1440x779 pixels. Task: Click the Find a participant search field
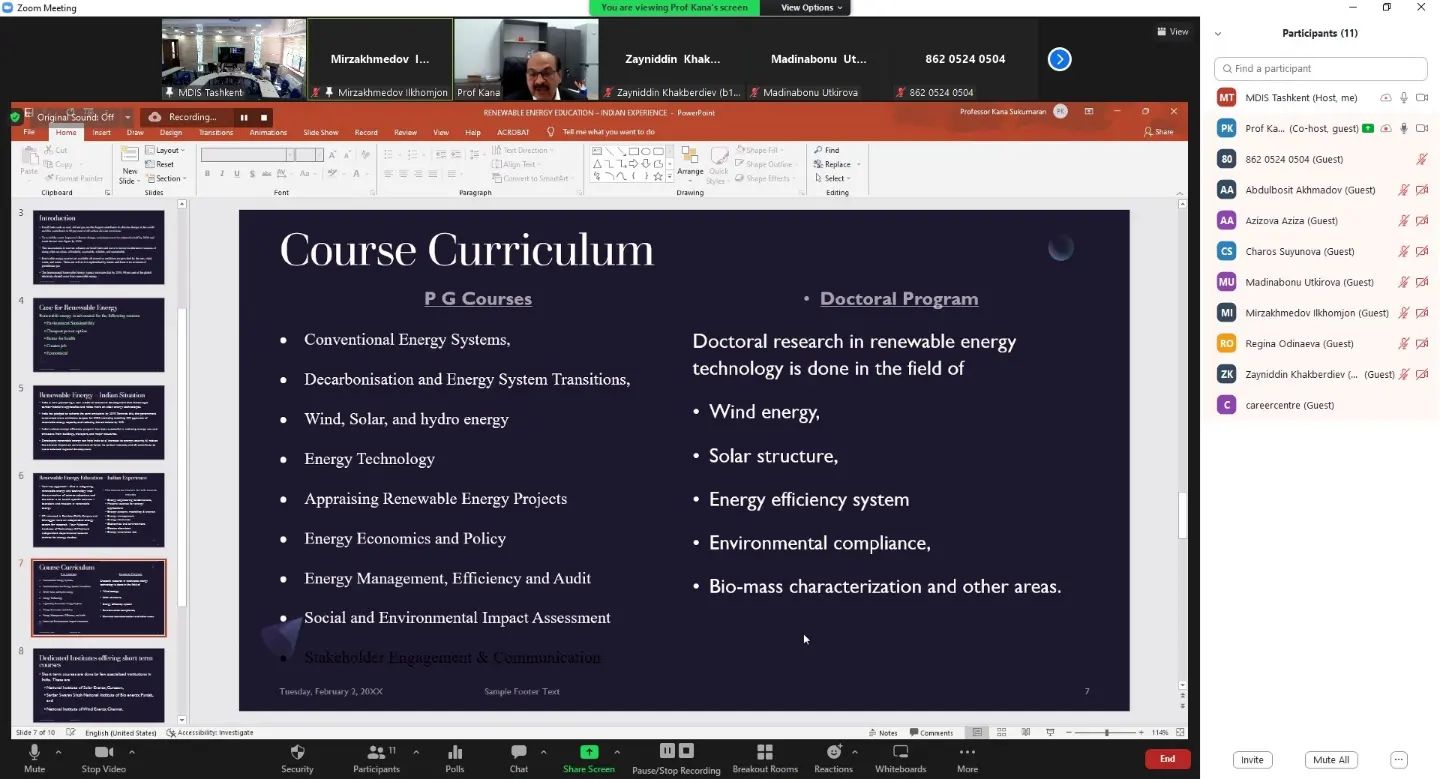tap(1320, 69)
